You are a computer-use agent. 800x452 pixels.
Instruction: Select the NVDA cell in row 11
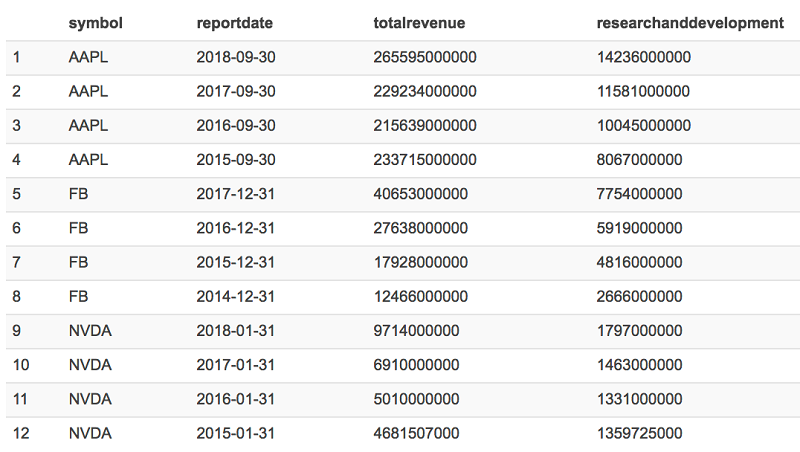tap(90, 399)
